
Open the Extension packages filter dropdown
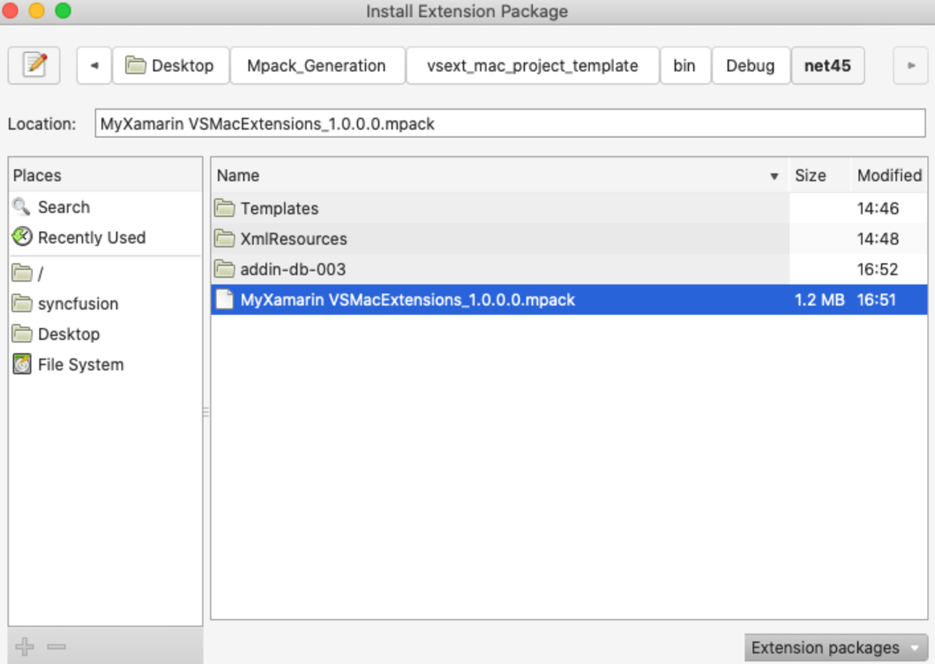(x=835, y=648)
